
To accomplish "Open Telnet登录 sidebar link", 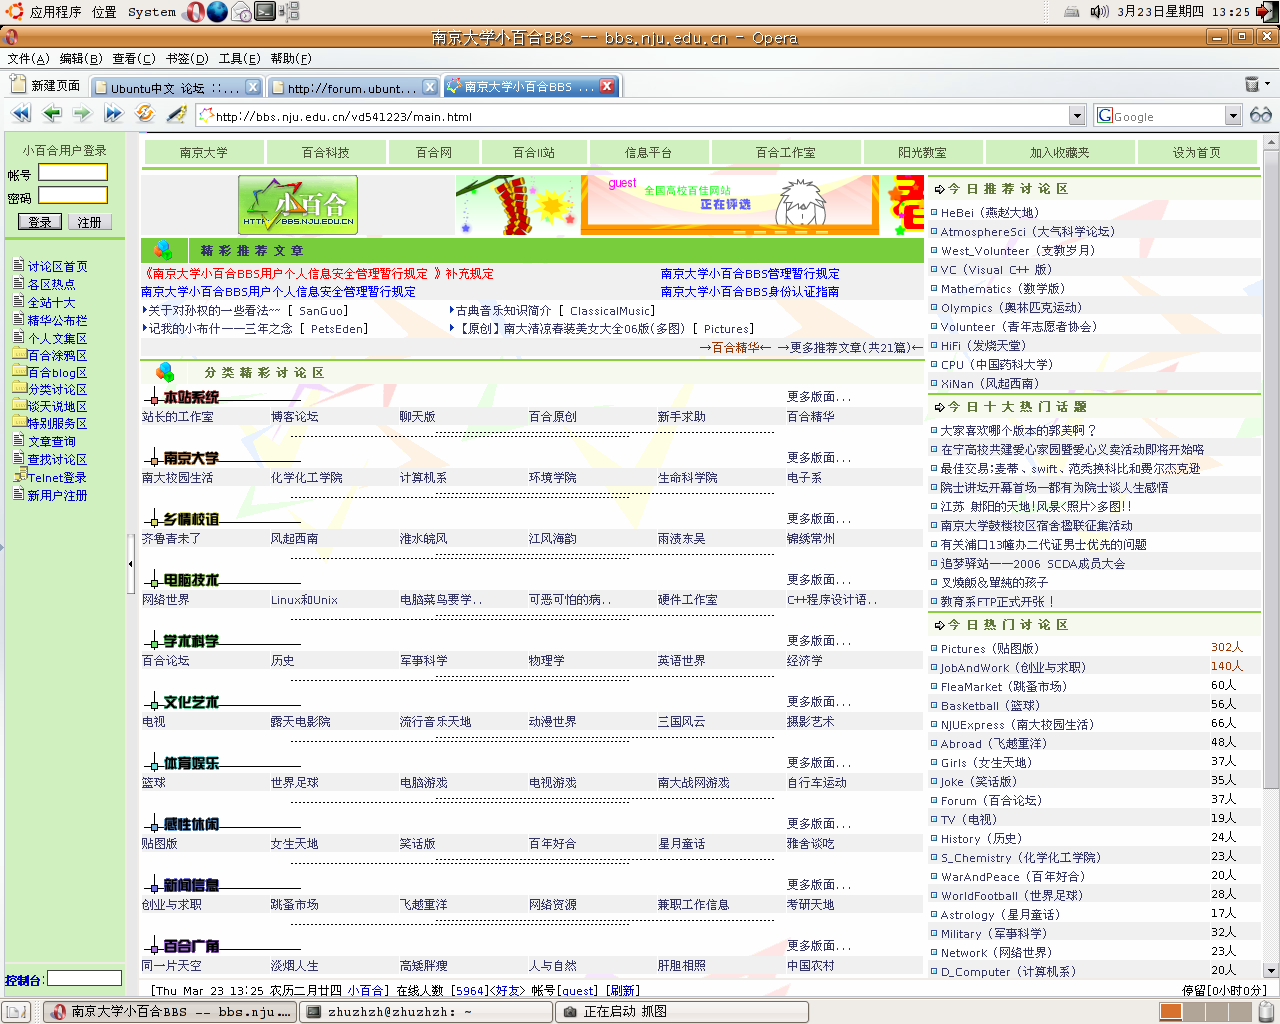I will [x=57, y=477].
